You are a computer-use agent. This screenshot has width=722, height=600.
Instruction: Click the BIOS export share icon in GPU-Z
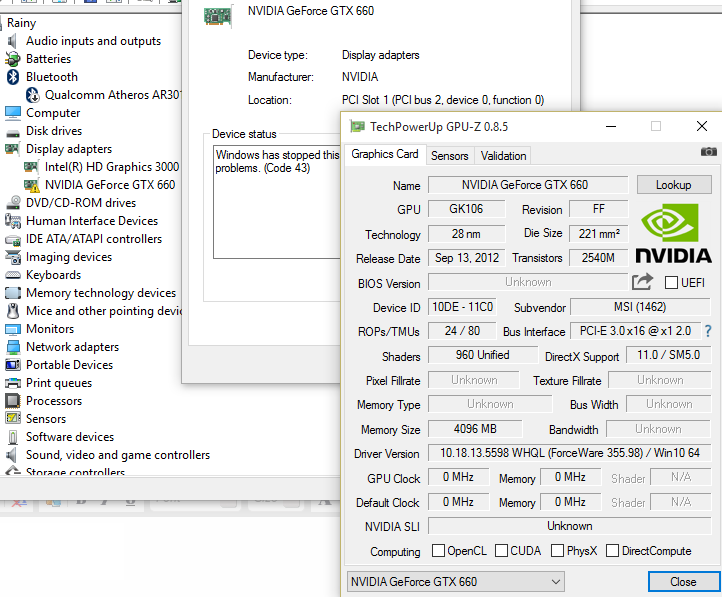642,282
